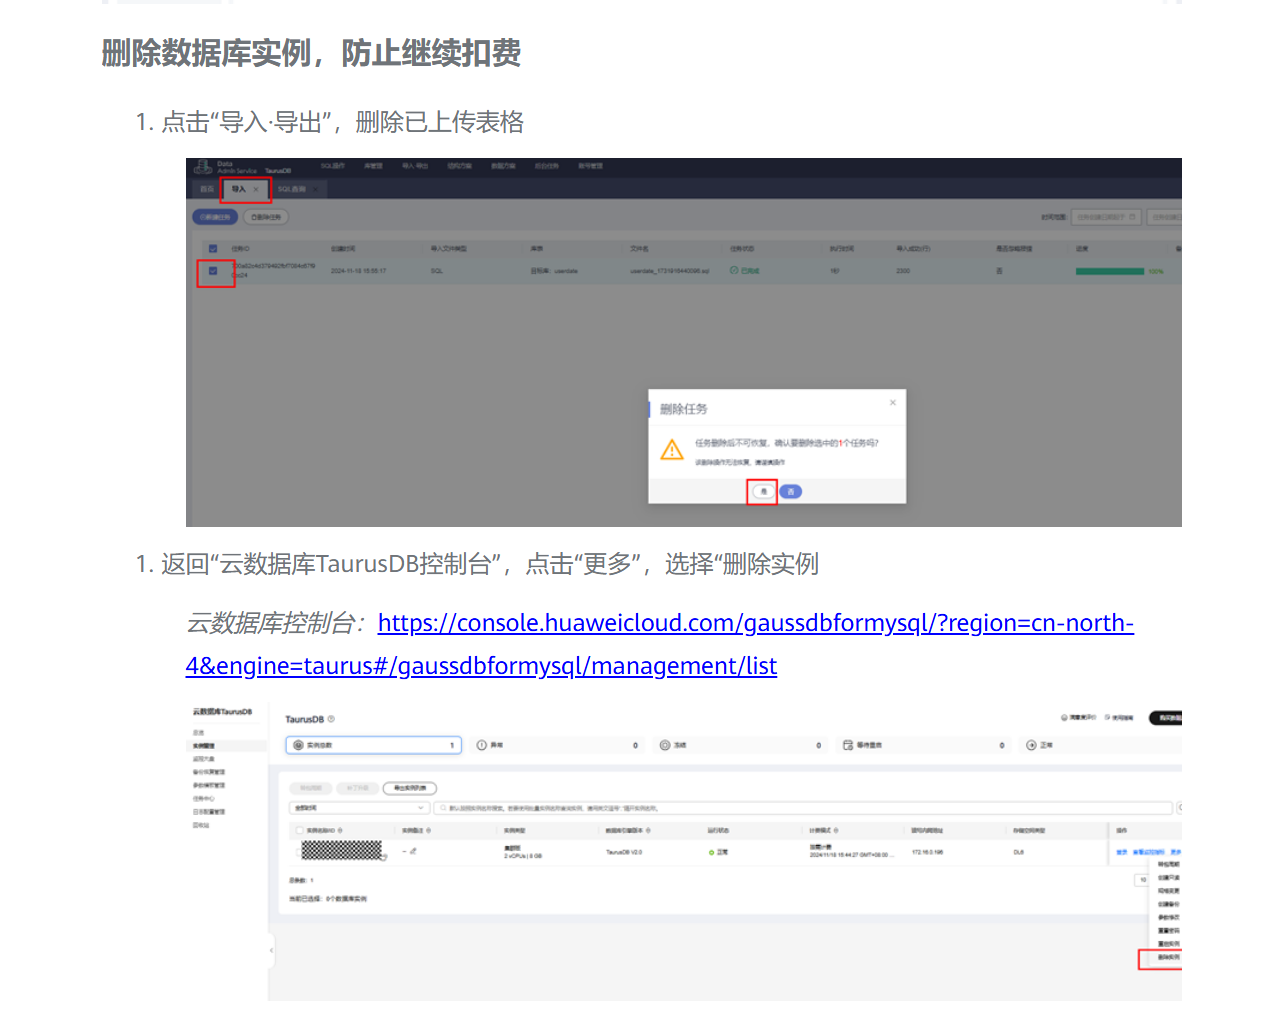Click the Data Admin Service logo icon
This screenshot has width=1267, height=1015.
point(202,167)
